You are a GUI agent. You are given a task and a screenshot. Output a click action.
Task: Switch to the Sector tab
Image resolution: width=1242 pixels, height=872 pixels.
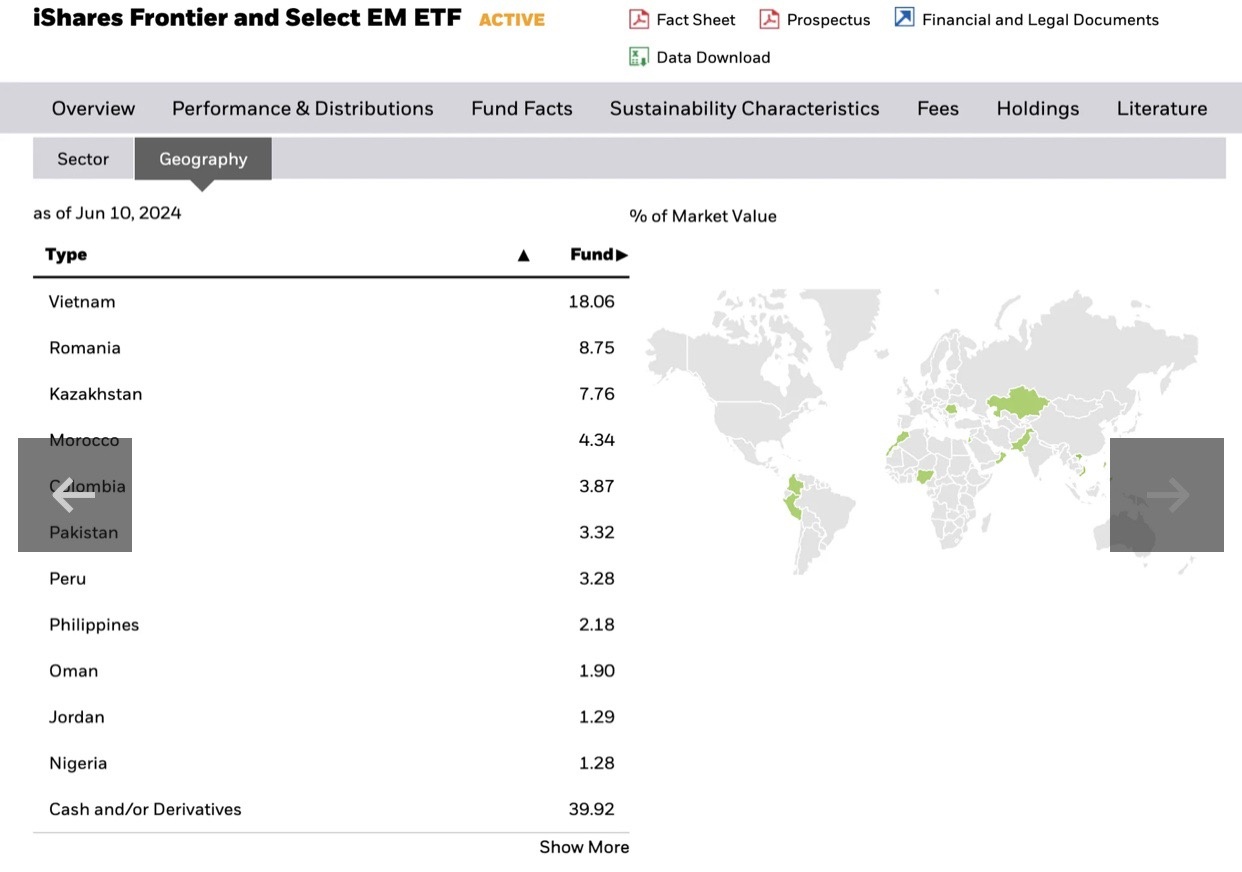click(83, 159)
